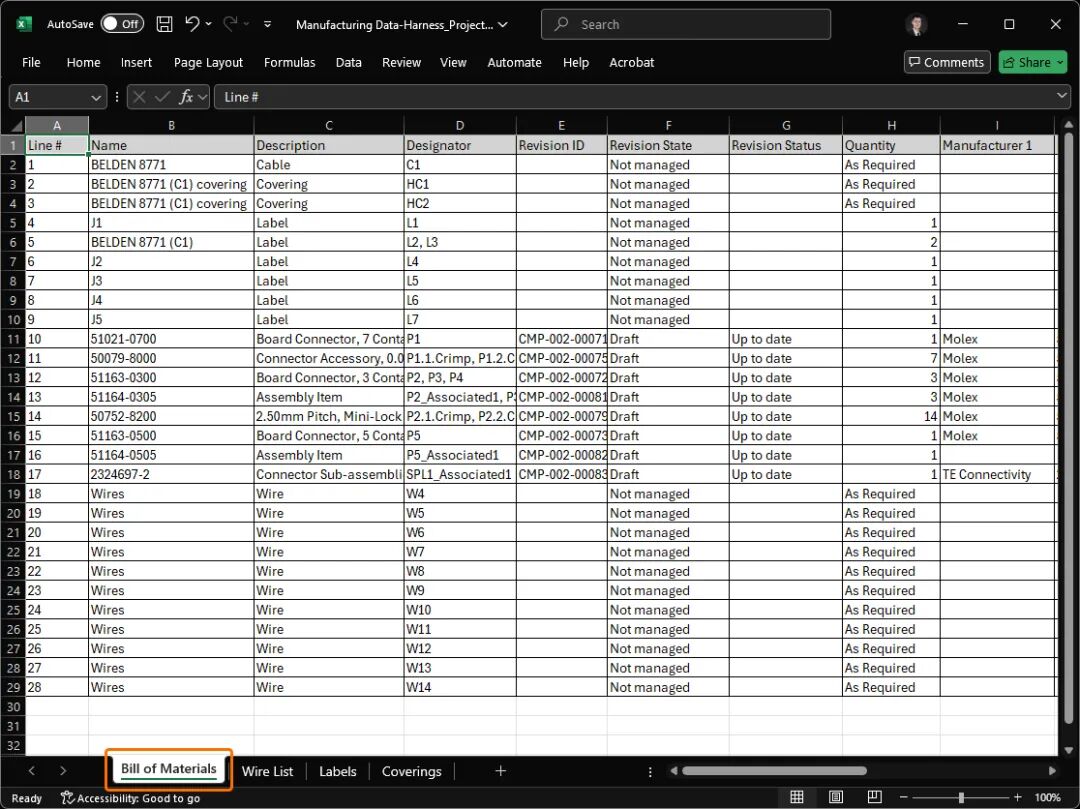This screenshot has height=809, width=1080.
Task: Open the Formulas ribbon tab
Action: click(289, 62)
